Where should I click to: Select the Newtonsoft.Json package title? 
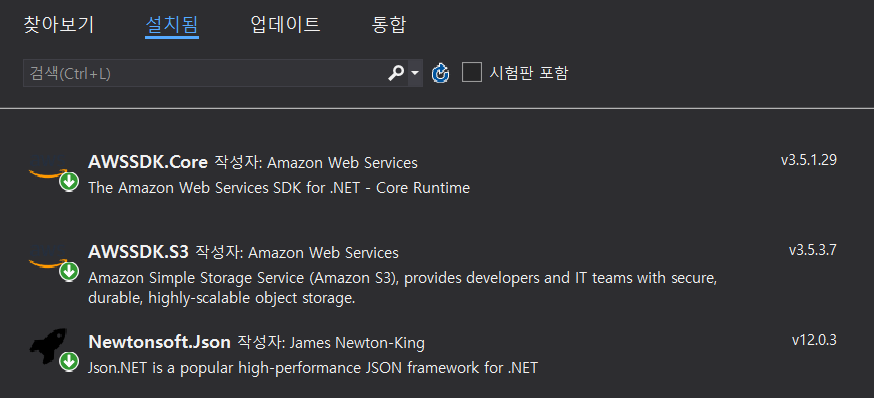point(159,342)
